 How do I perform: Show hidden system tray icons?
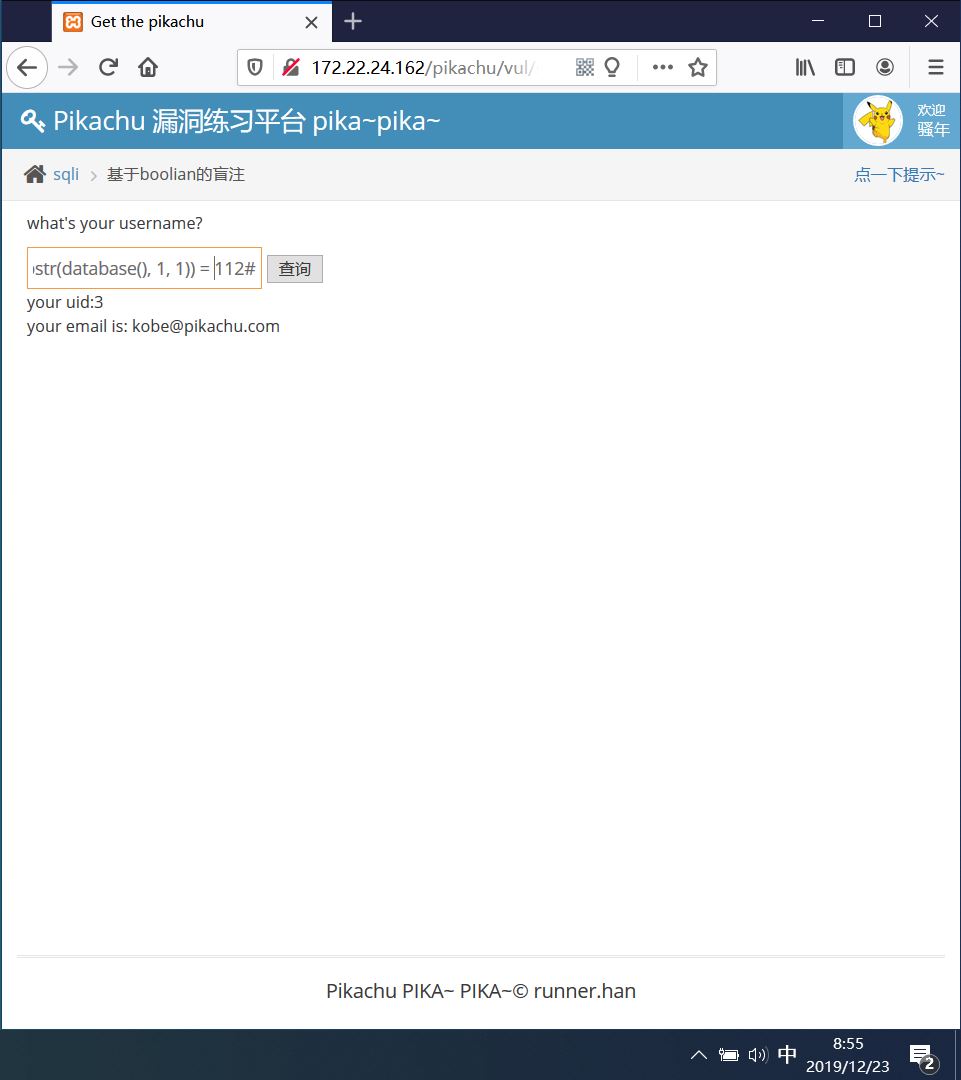point(699,1055)
